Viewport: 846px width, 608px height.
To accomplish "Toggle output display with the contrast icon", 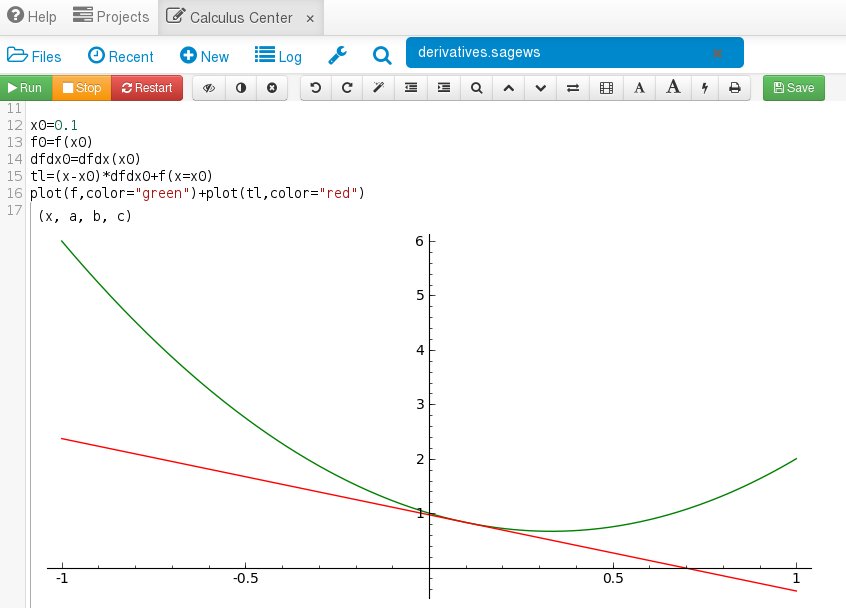I will tap(240, 88).
